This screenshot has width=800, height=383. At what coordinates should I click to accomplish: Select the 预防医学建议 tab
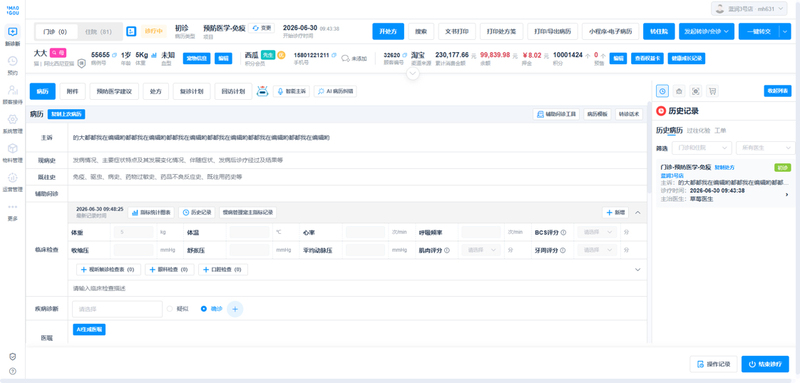[x=114, y=91]
